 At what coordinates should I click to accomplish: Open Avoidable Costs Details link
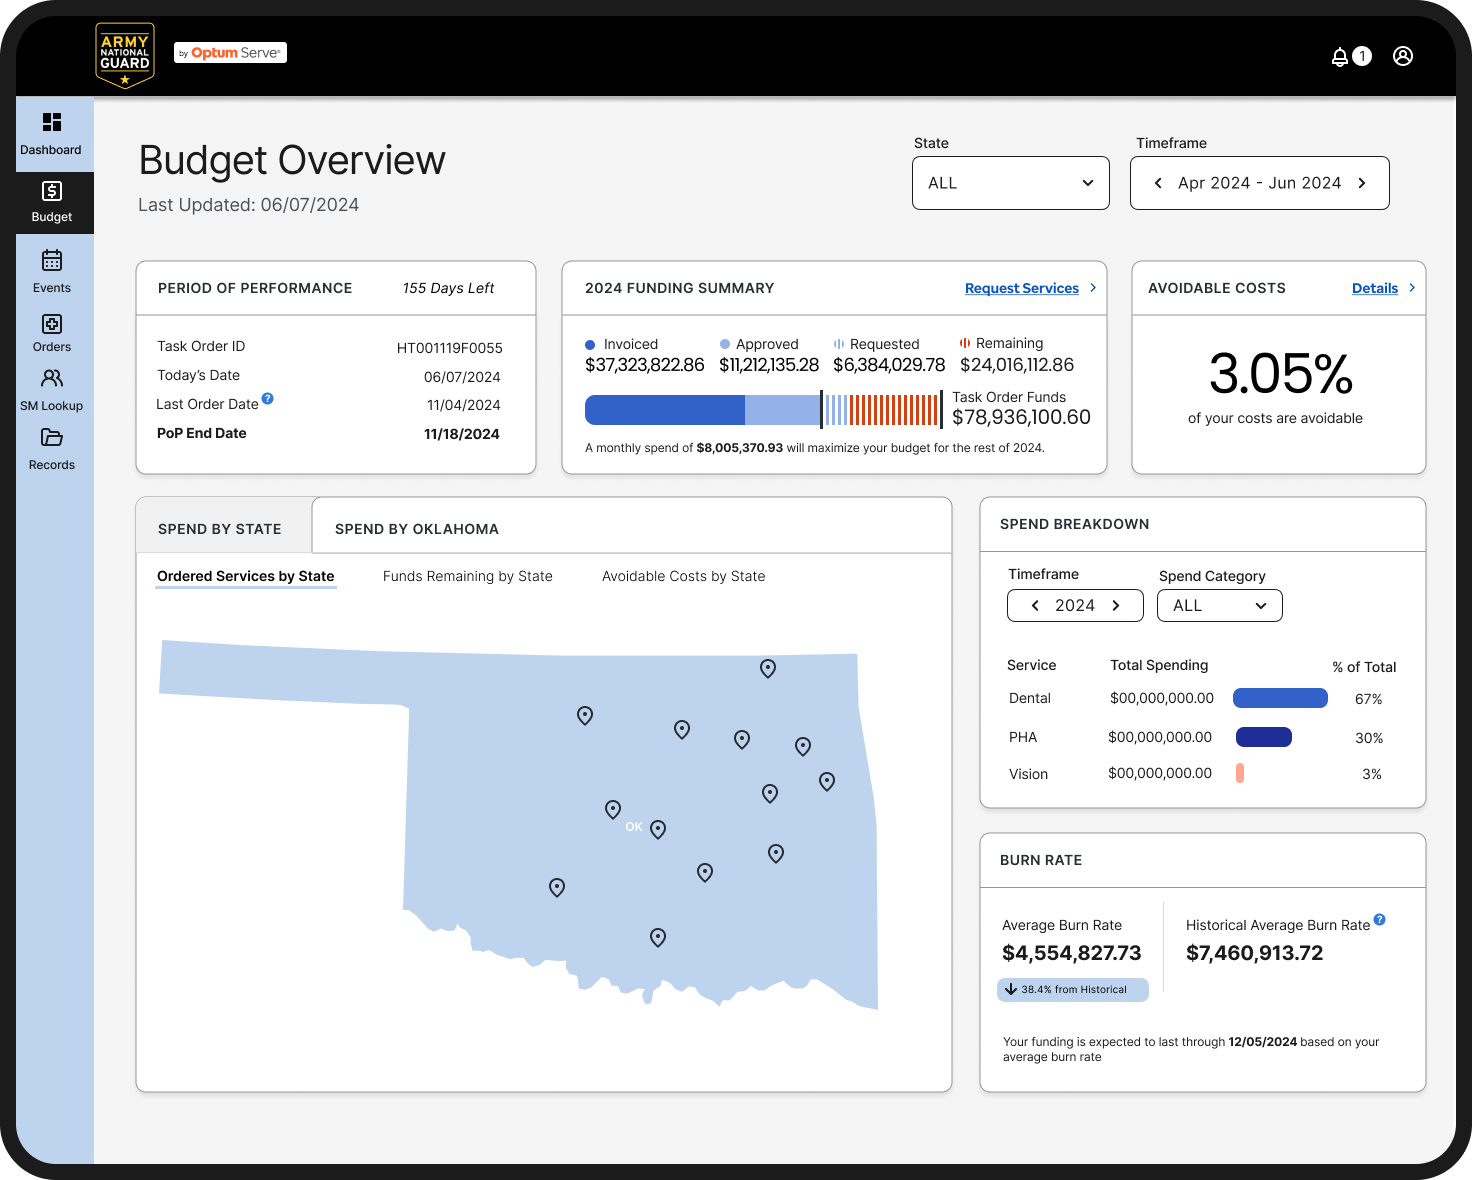tap(1375, 288)
